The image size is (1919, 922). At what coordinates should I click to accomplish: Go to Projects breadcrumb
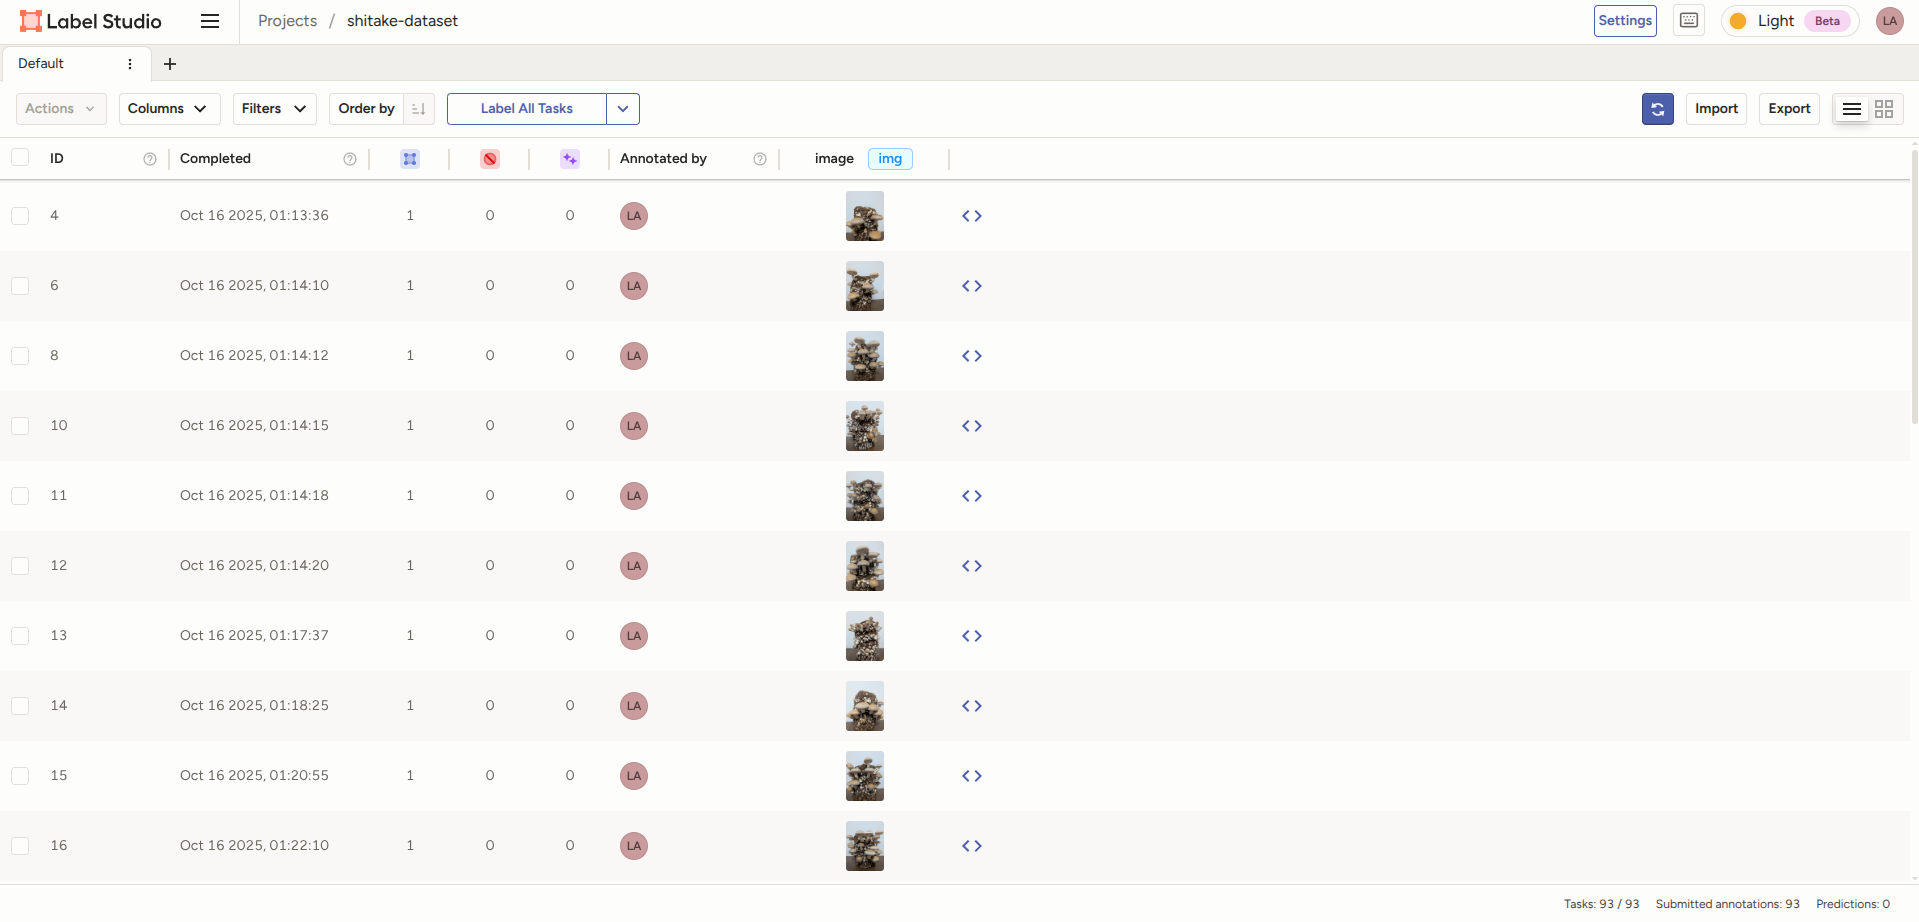click(x=287, y=21)
